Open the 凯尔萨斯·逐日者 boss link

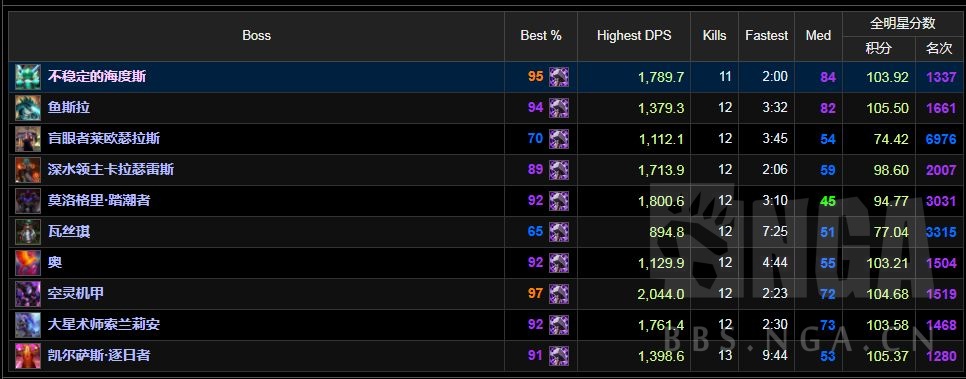point(99,356)
